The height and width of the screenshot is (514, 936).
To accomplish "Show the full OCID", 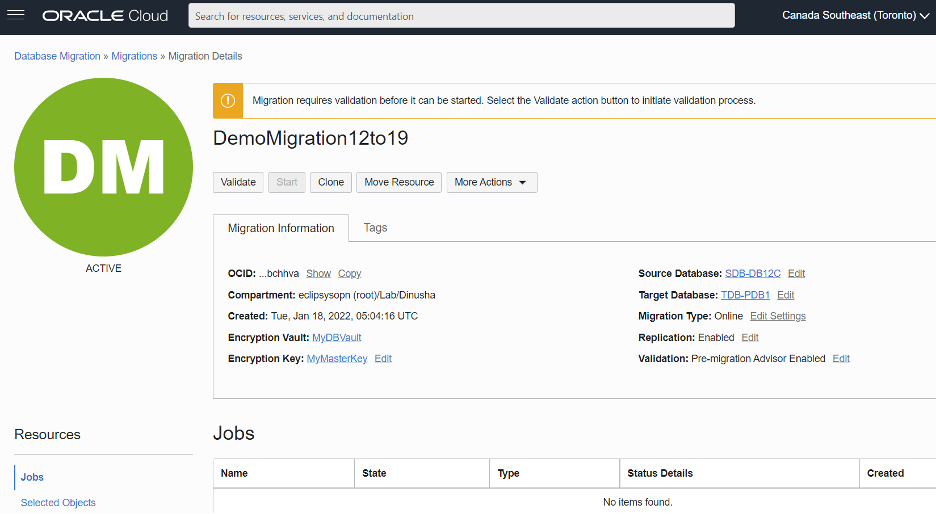I will pyautogui.click(x=318, y=273).
